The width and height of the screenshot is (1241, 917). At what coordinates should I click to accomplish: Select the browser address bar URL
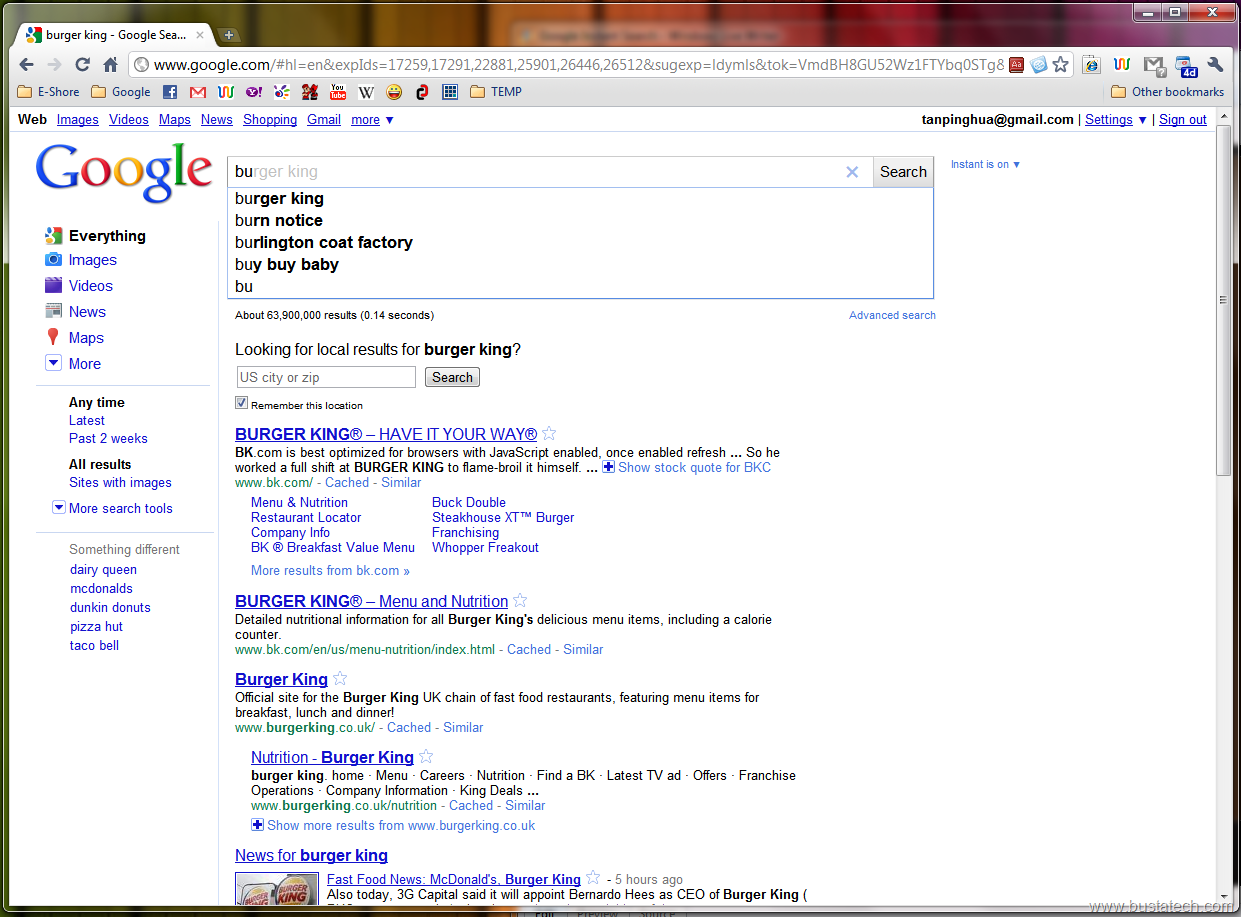(x=579, y=65)
